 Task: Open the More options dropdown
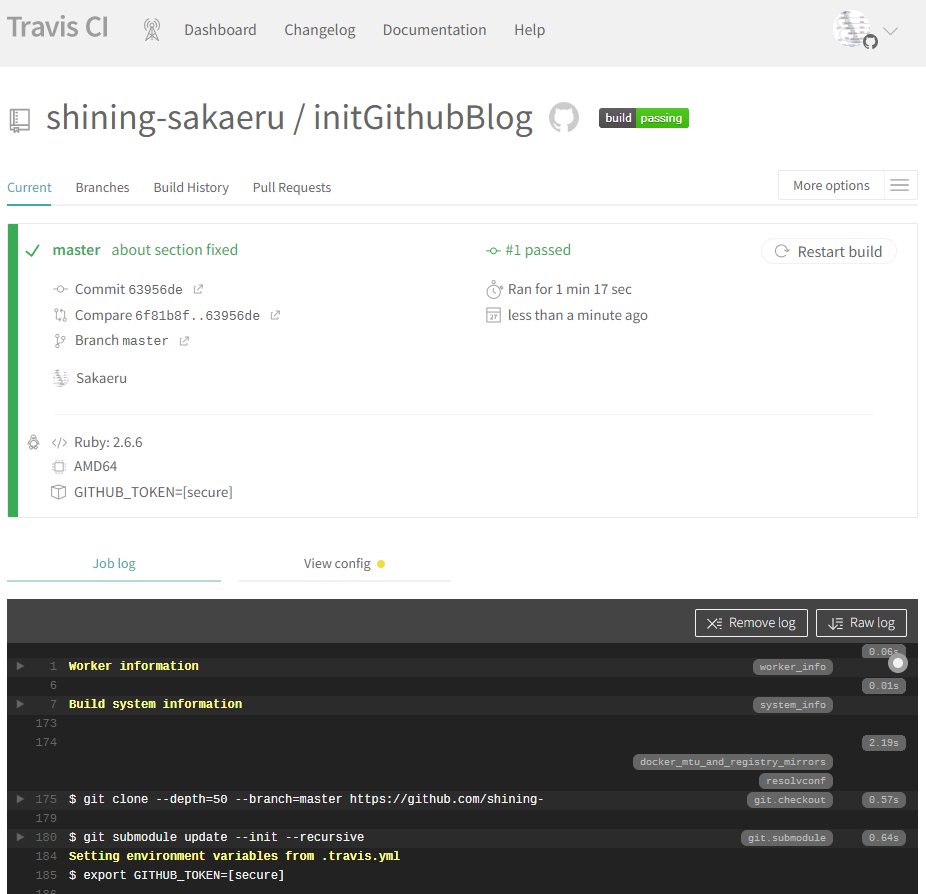[x=831, y=185]
